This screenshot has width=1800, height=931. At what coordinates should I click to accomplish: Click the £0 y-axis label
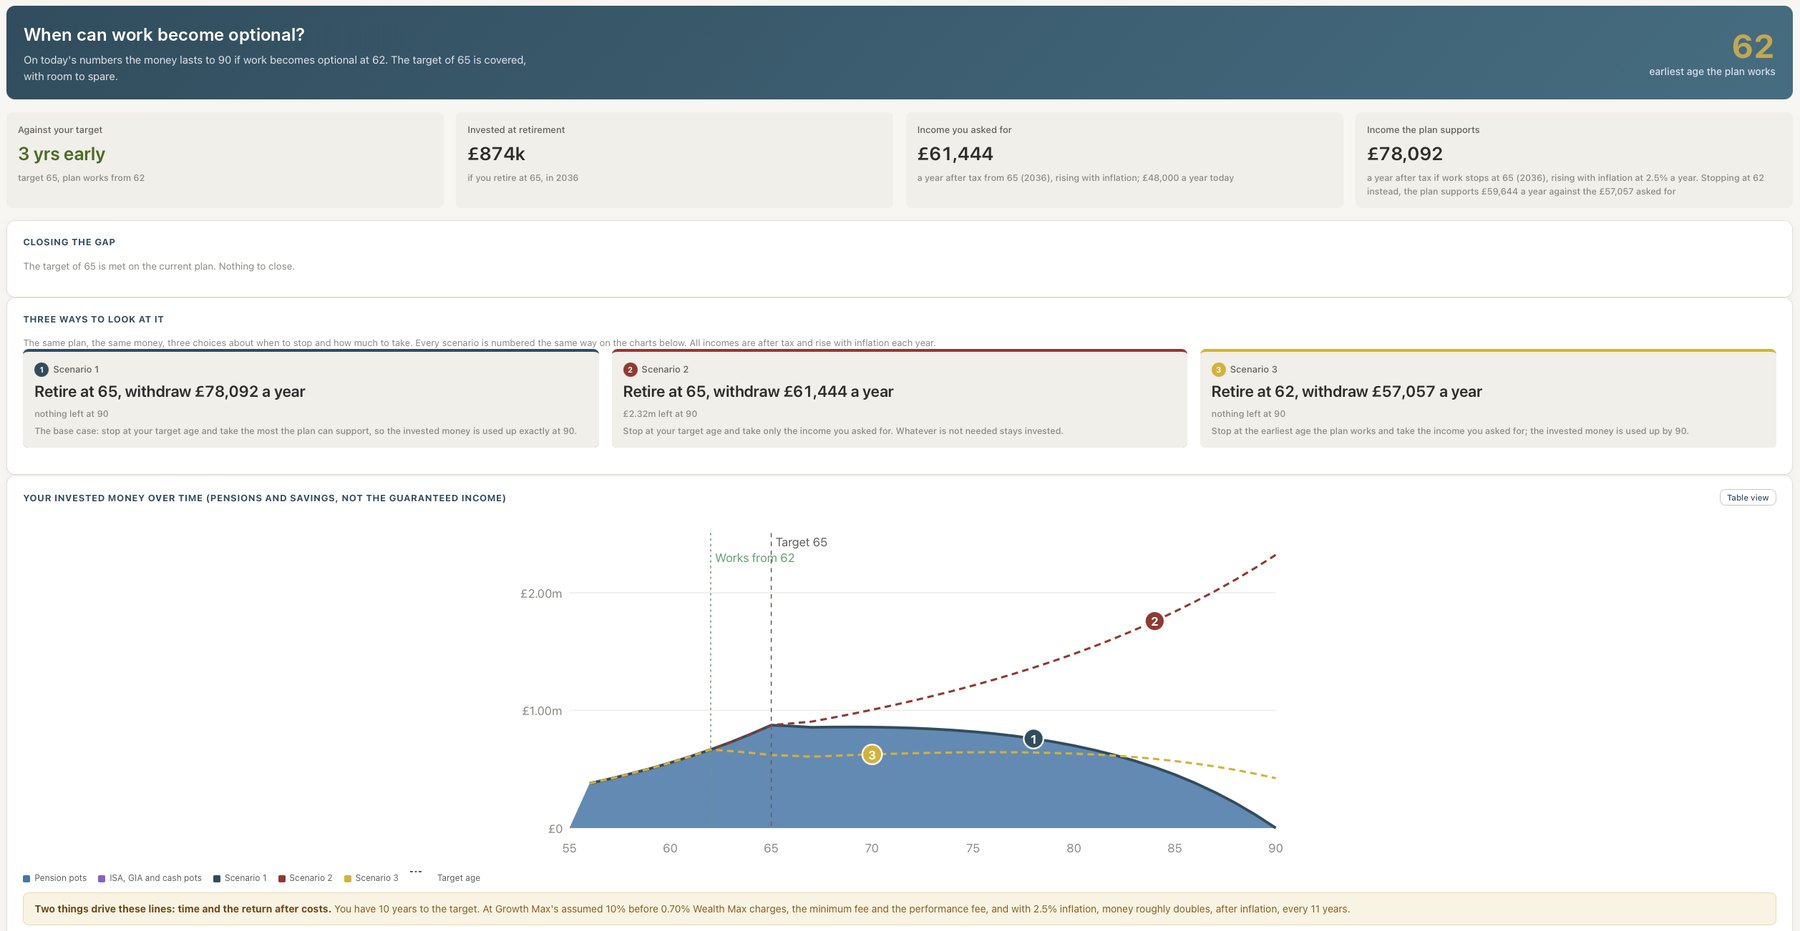555,829
